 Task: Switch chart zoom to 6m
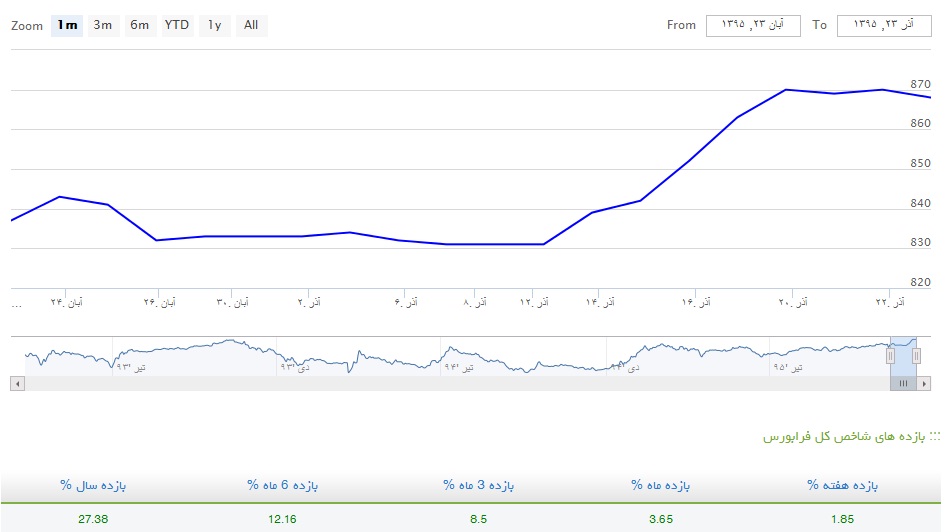pyautogui.click(x=140, y=25)
